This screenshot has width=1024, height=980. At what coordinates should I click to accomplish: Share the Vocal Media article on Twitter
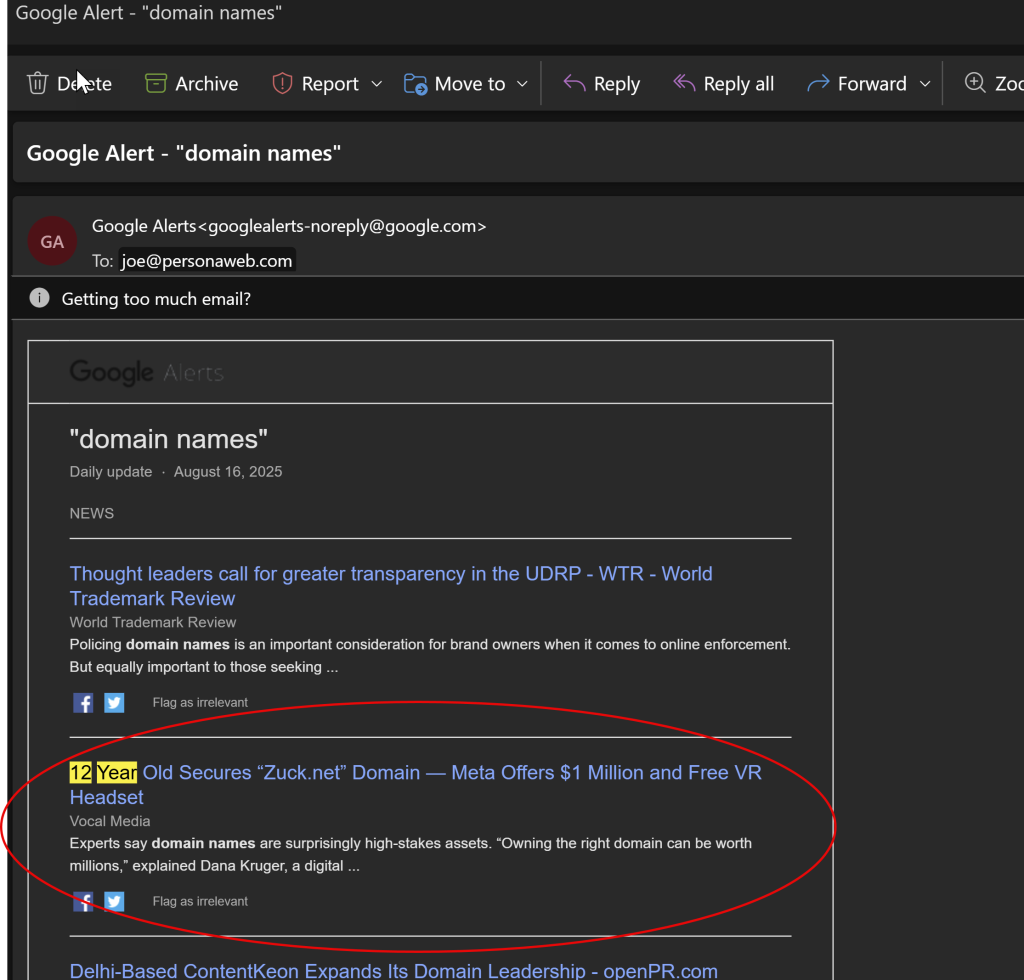tap(114, 901)
